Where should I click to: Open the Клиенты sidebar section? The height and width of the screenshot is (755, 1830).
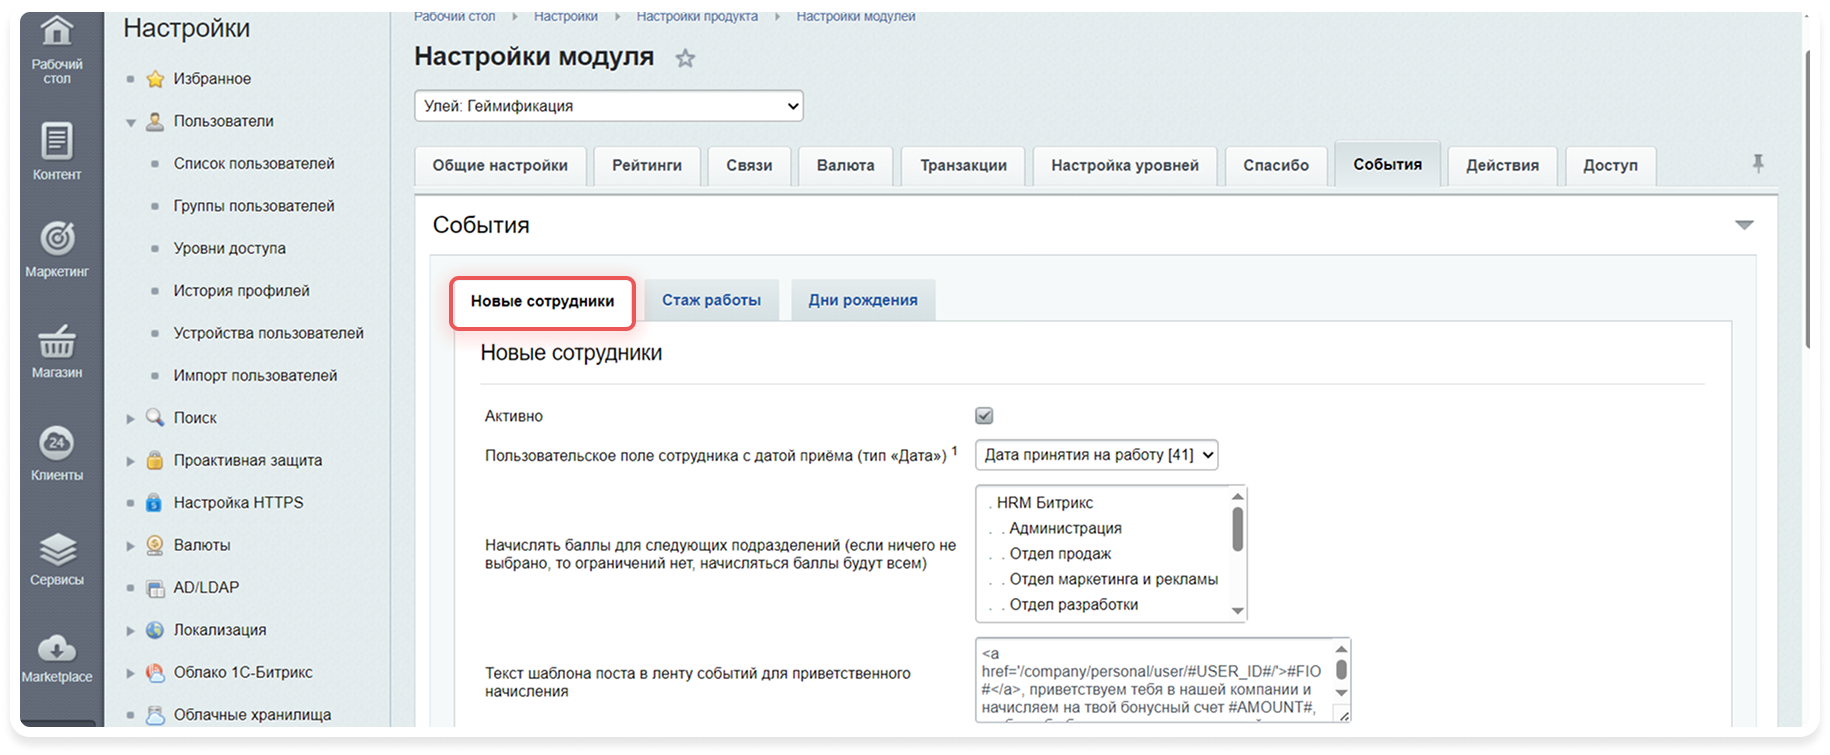(57, 453)
